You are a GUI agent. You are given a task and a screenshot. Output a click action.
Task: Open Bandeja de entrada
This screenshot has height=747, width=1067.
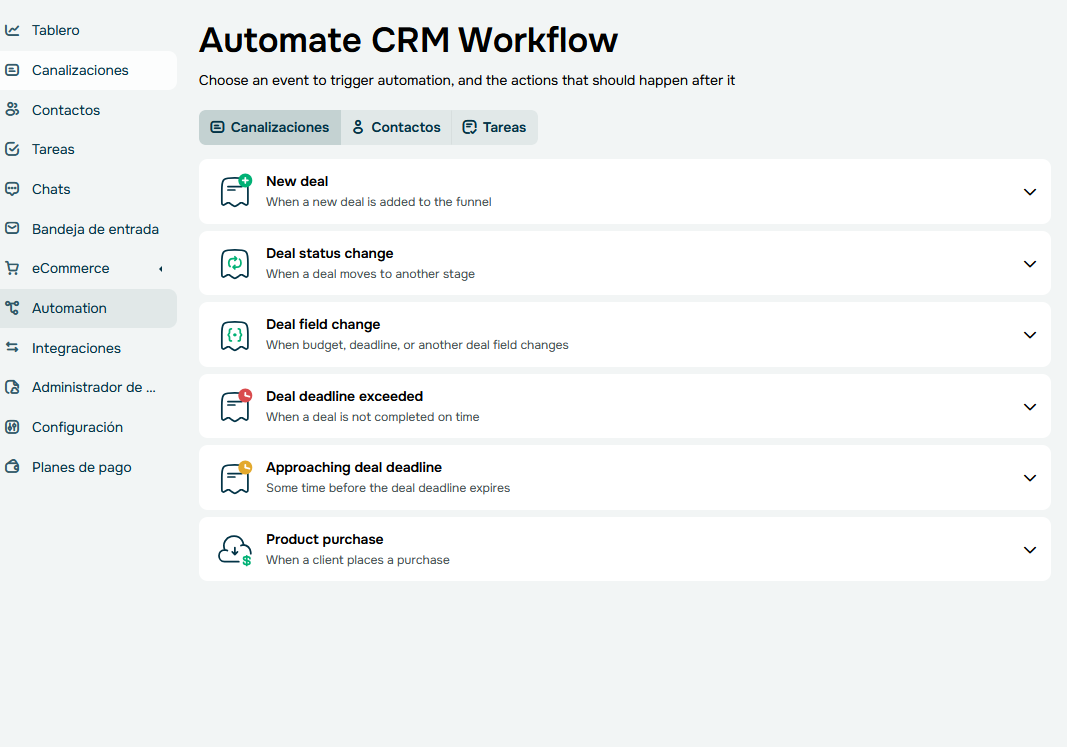pos(95,229)
